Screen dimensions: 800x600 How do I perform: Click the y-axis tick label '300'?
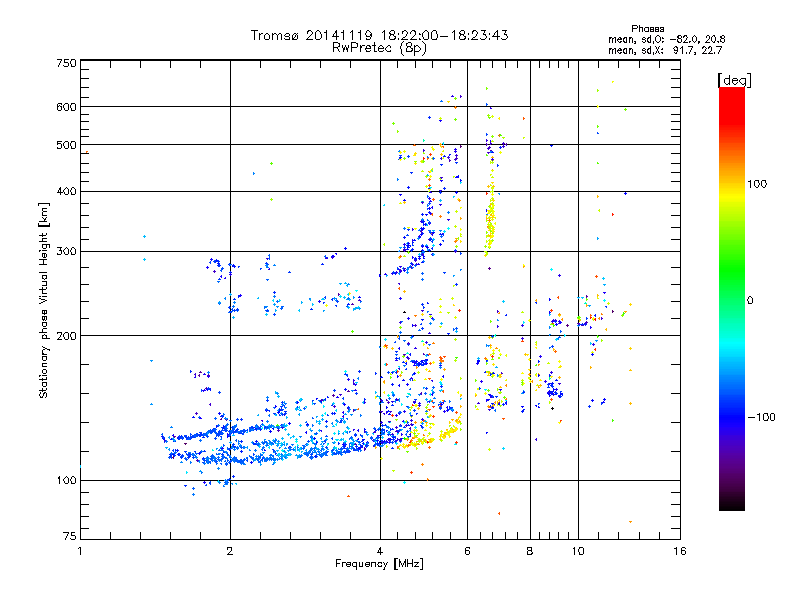[x=66, y=251]
